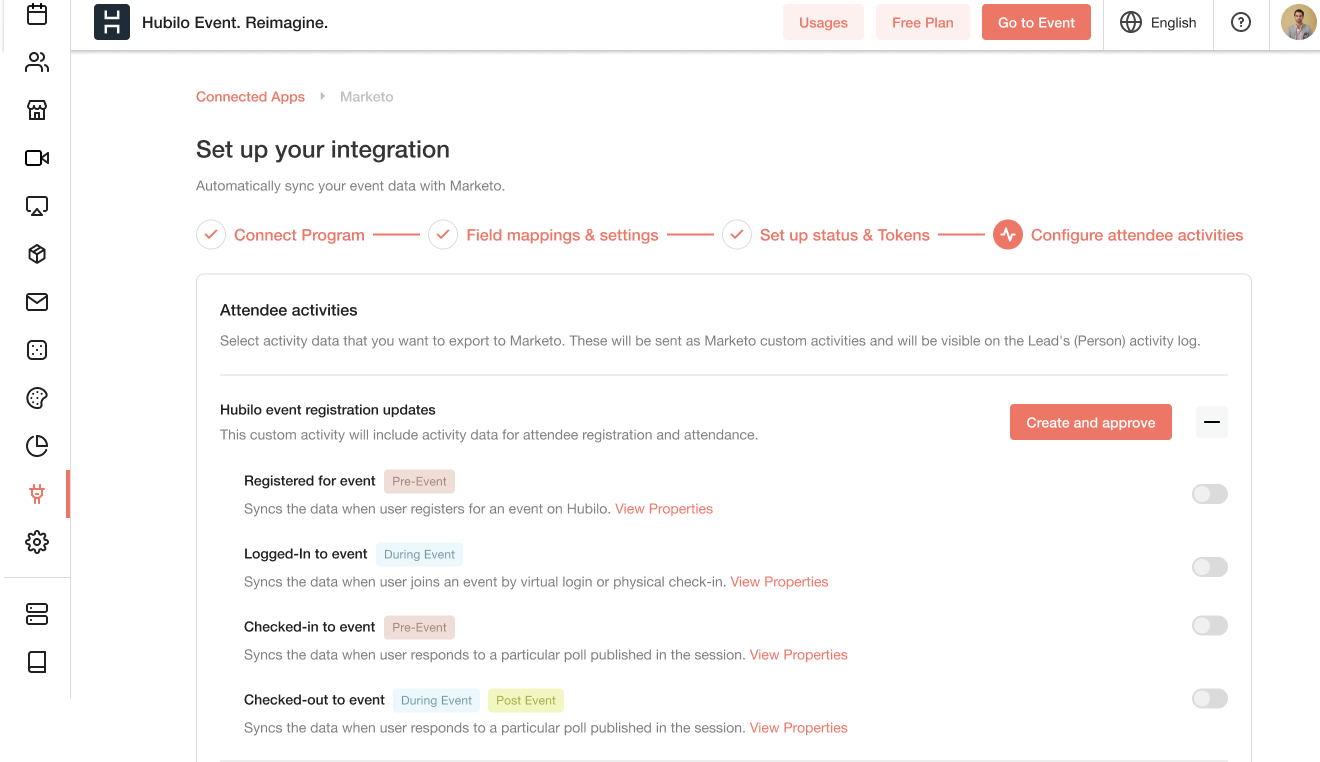Enable the Checked-in to event toggle
Viewport: 1320px width, 762px height.
point(1209,626)
